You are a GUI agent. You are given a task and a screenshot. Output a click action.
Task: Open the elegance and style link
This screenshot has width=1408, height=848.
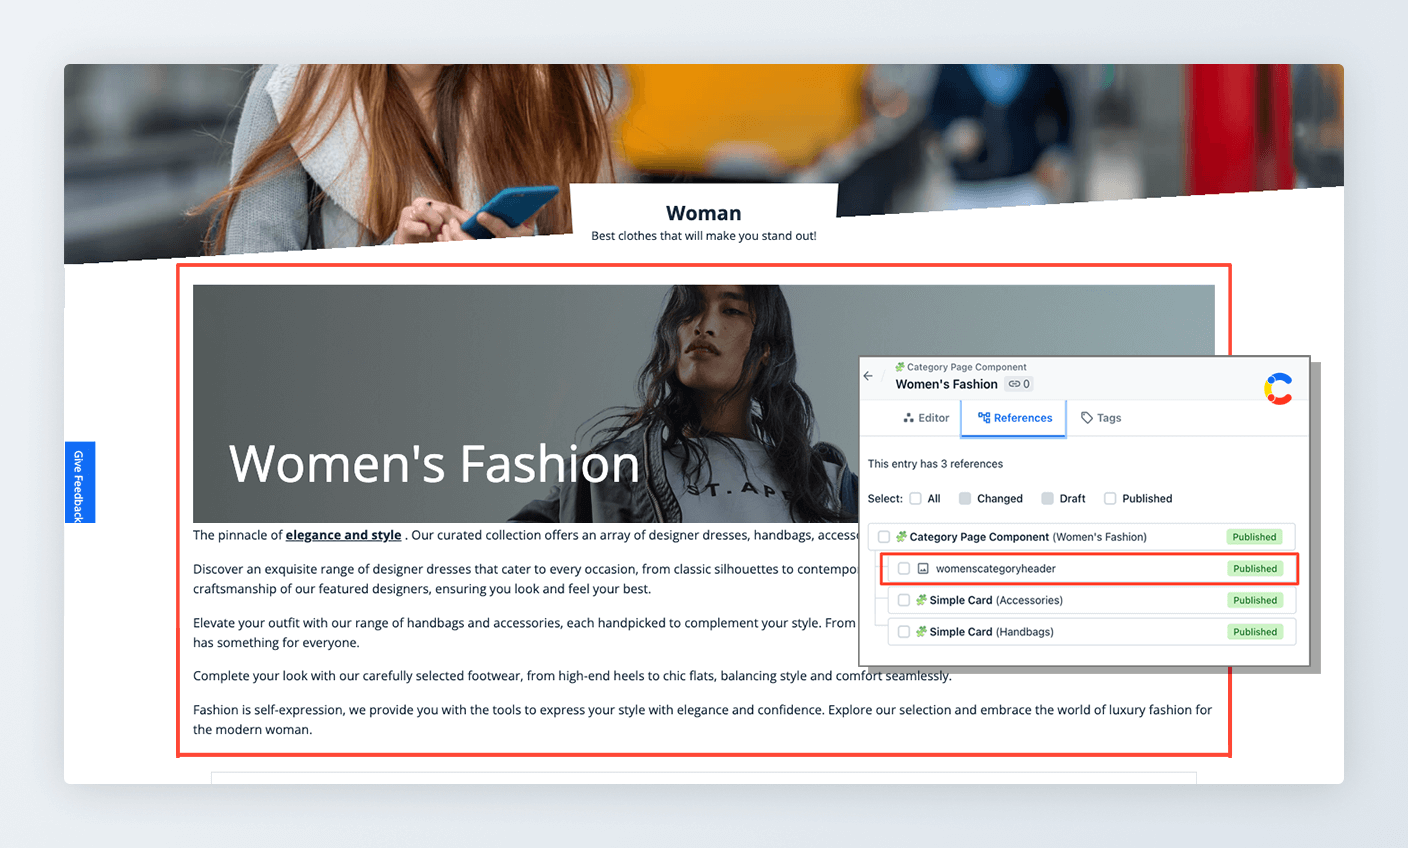[343, 535]
